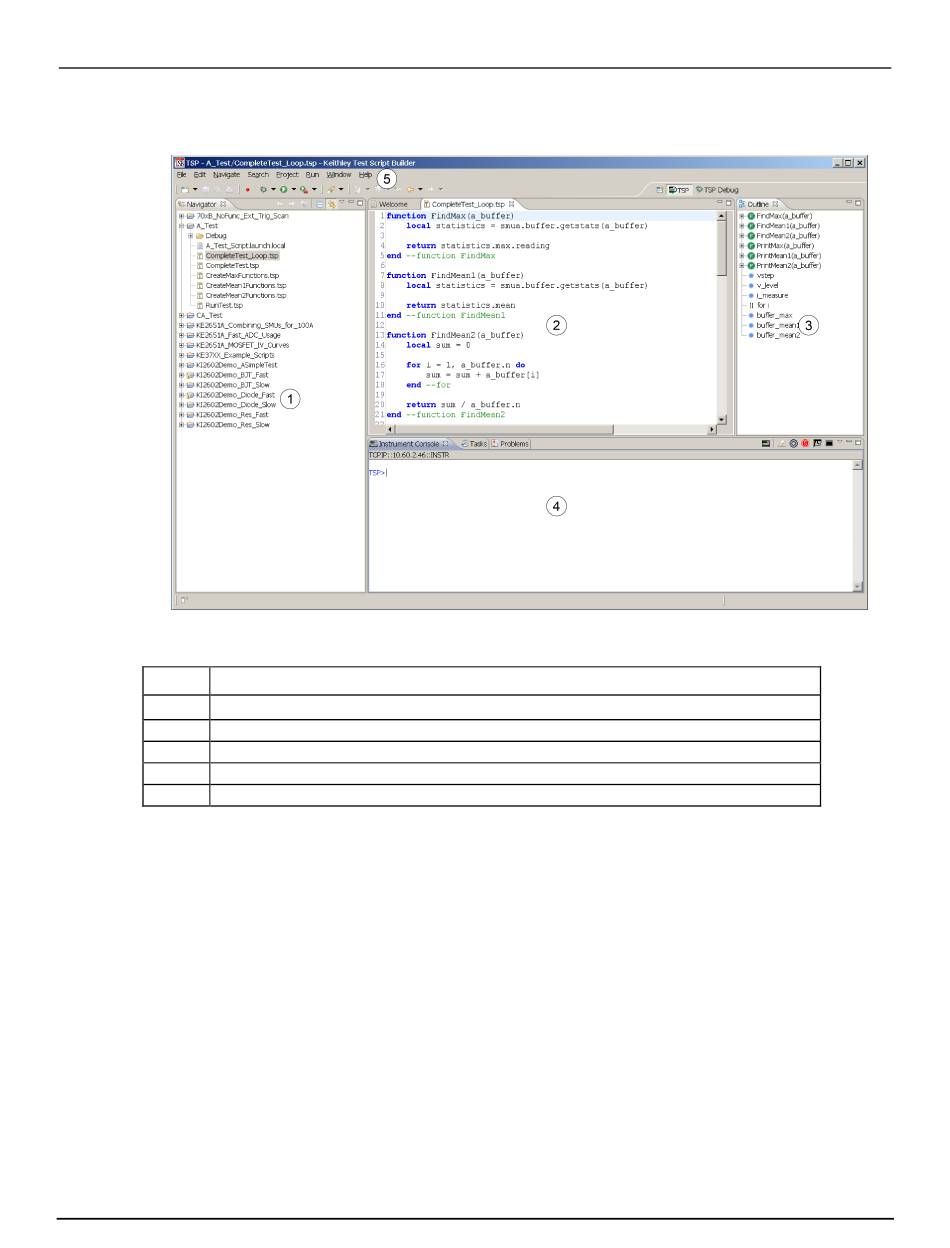Open the Window menu
Image resolution: width=950 pixels, height=1248 pixels.
[339, 174]
